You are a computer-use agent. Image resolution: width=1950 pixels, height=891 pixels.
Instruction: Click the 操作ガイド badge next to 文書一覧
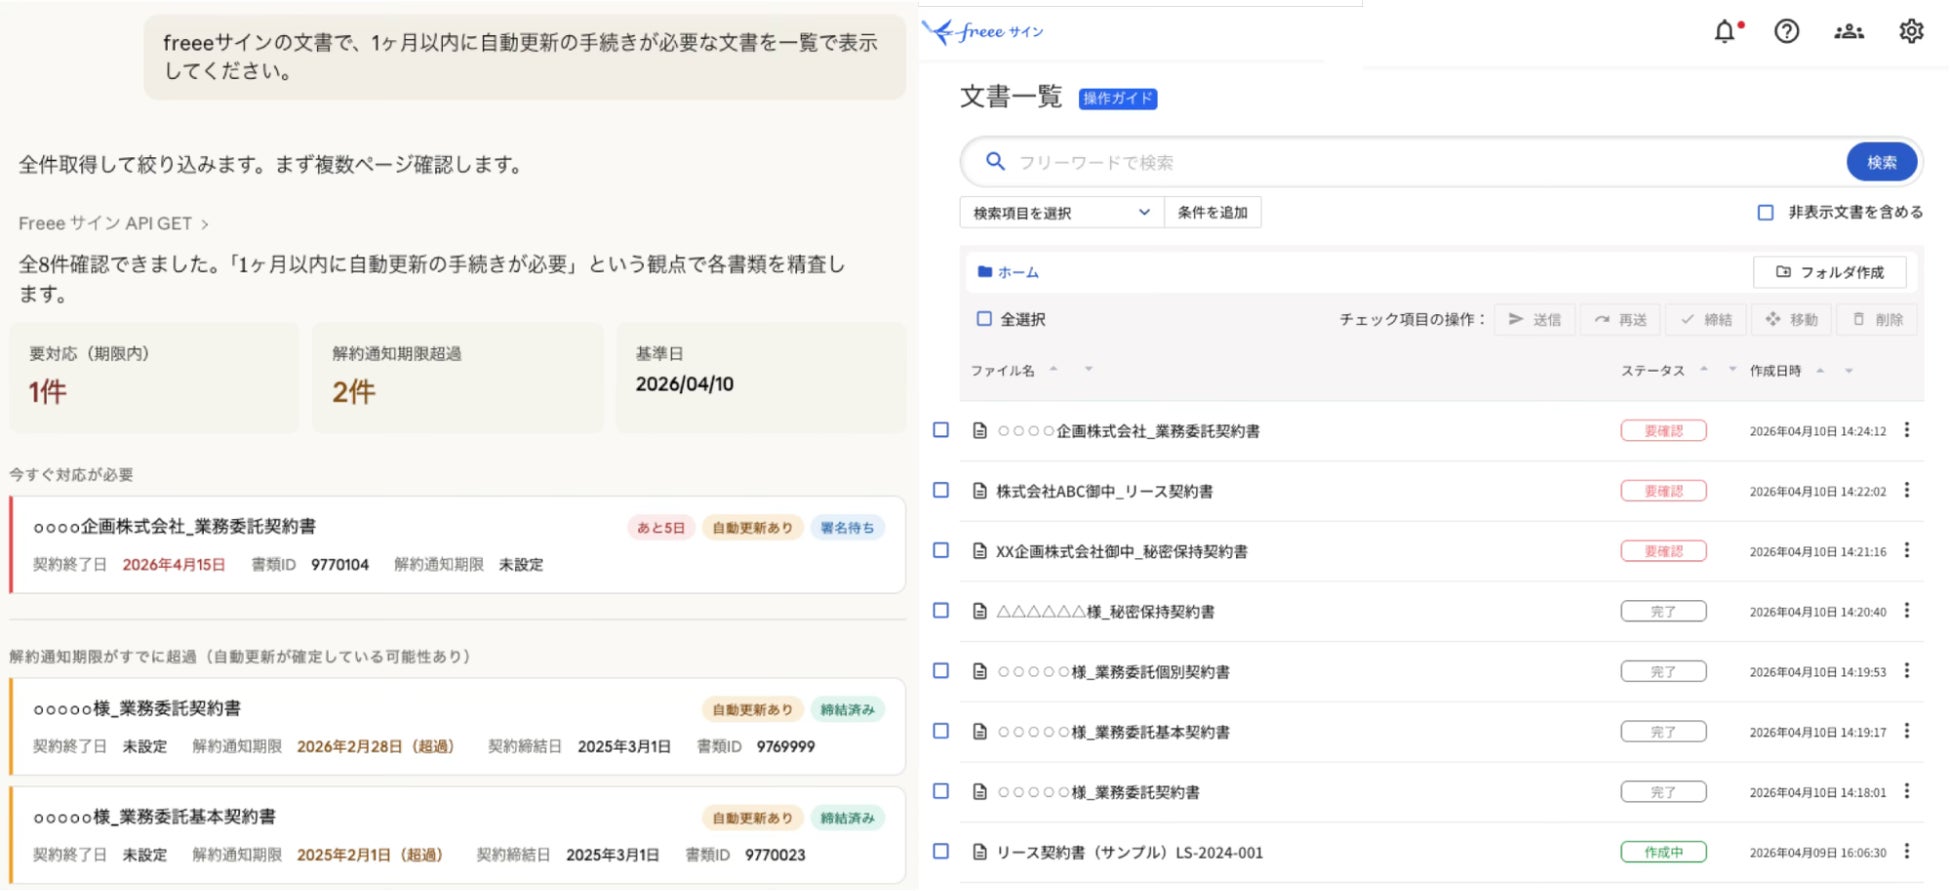[x=1117, y=98]
